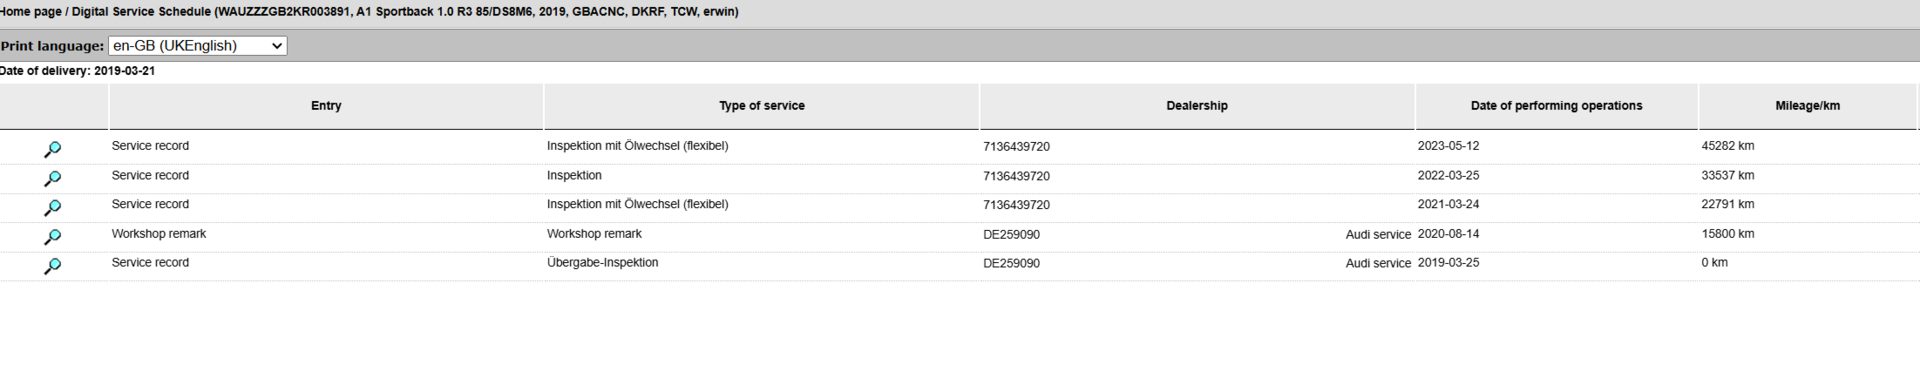Viewport: 1920px width, 385px height.
Task: Click Audi service label in 2019-03-25 row
Action: (1378, 264)
